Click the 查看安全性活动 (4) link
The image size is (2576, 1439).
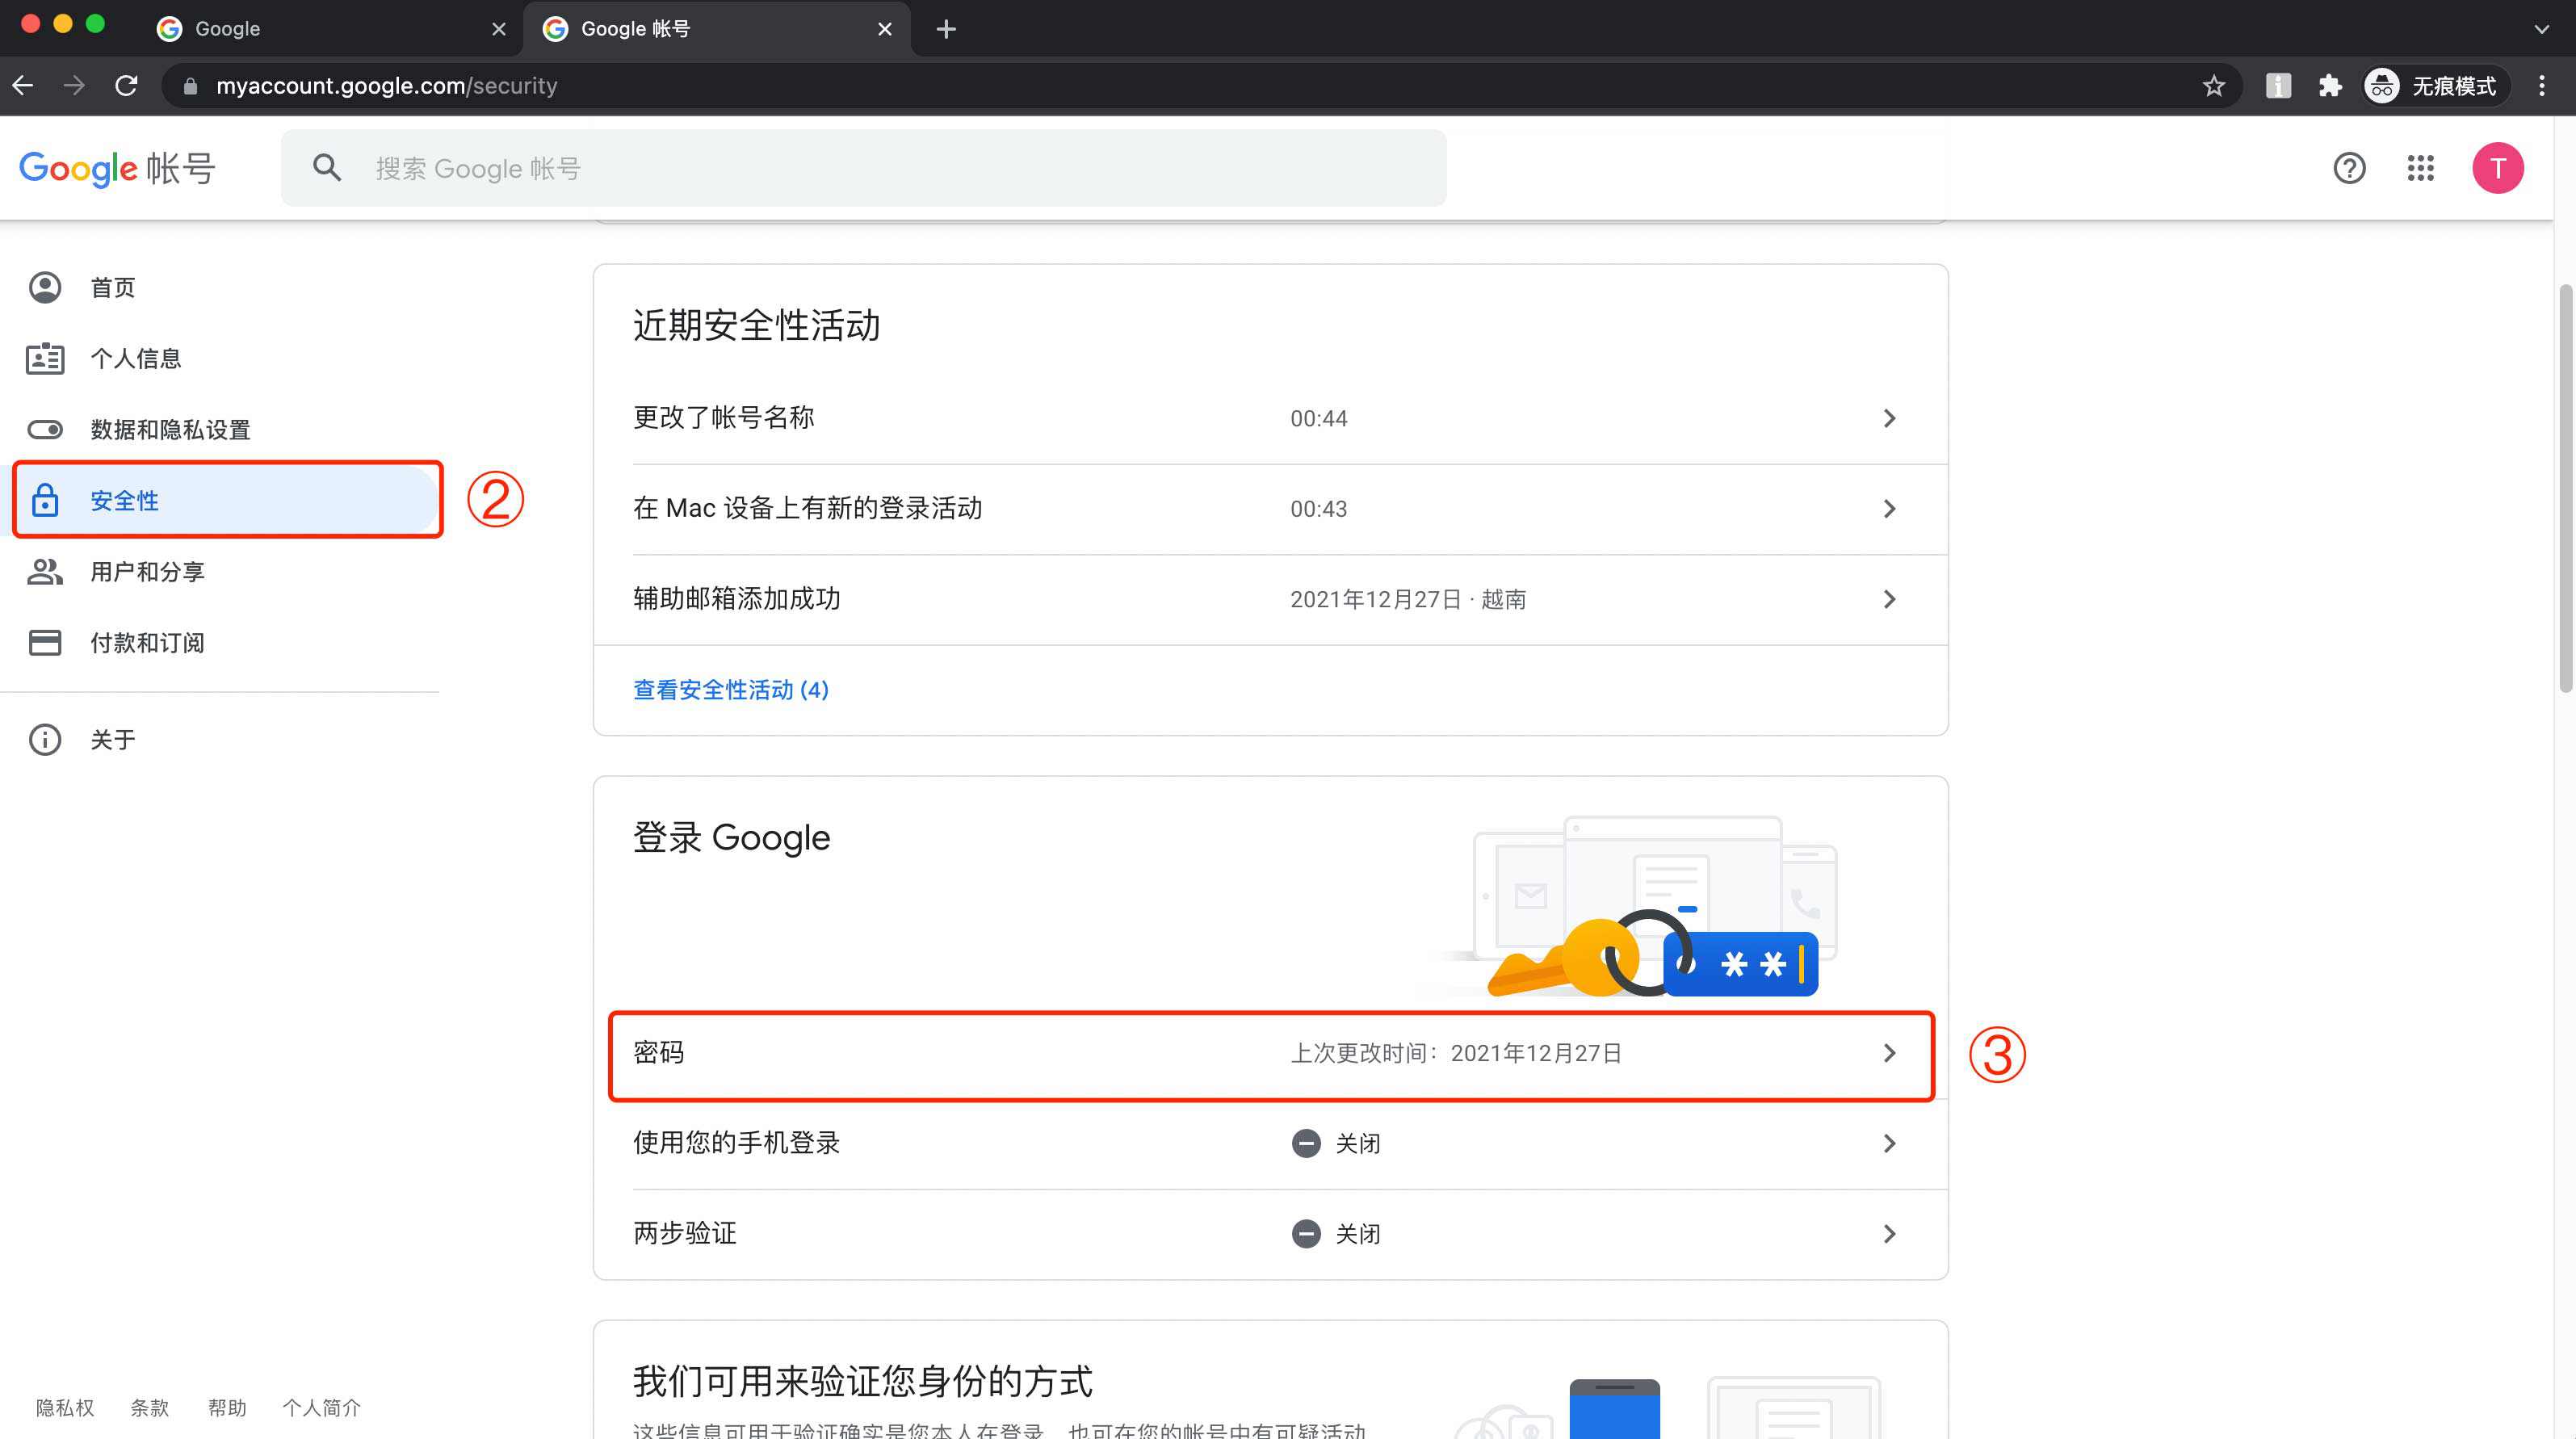(731, 689)
